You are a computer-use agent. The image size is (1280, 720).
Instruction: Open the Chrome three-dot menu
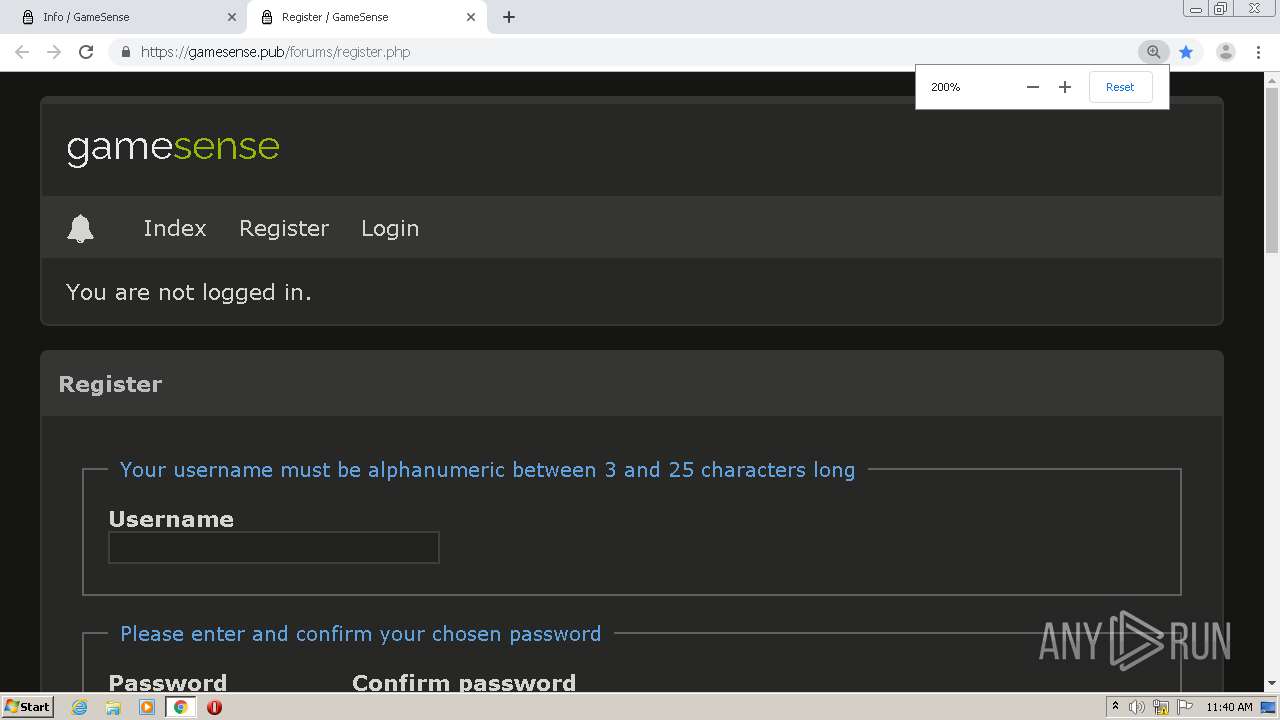click(1259, 52)
